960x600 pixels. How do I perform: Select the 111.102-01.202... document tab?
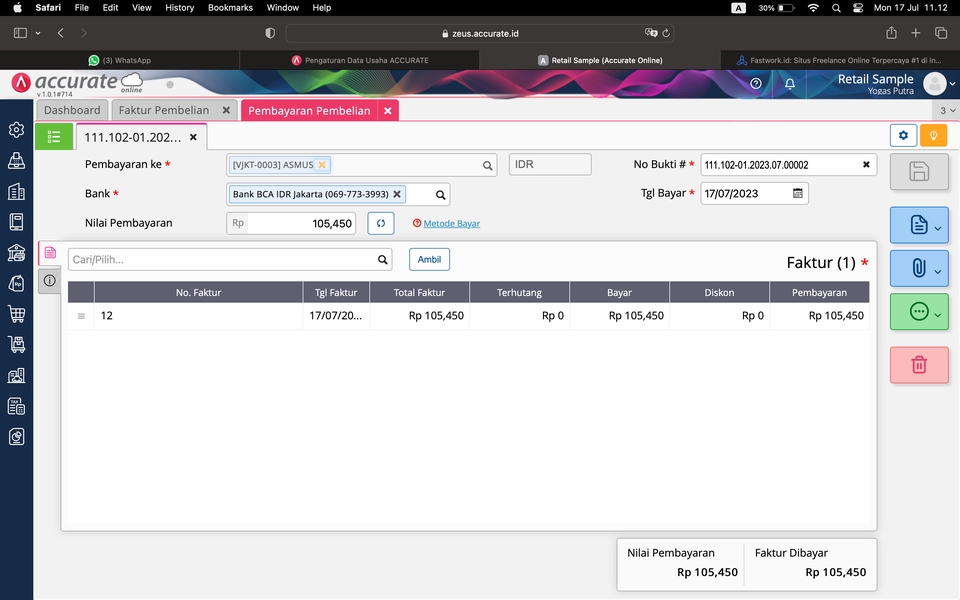tap(133, 137)
